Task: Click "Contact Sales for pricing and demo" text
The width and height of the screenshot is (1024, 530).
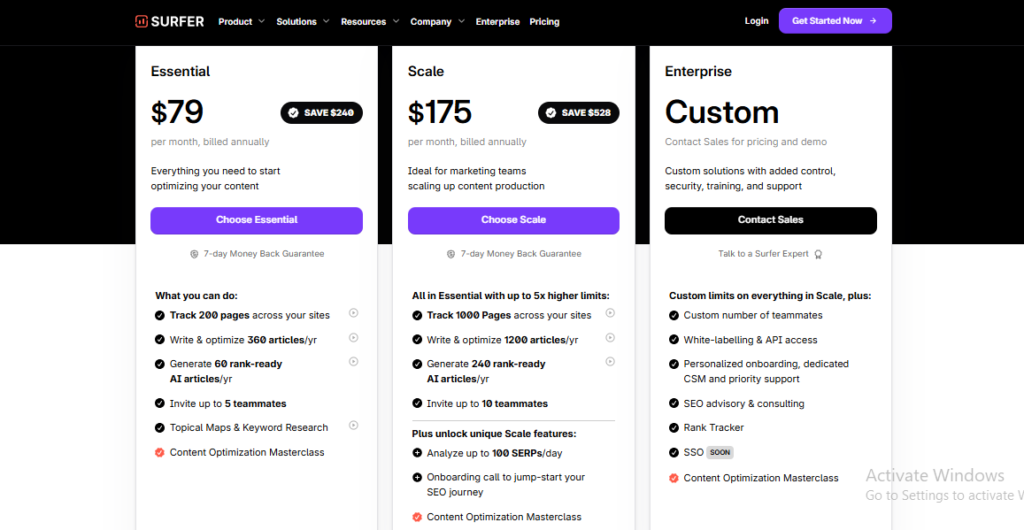Action: pyautogui.click(x=746, y=142)
